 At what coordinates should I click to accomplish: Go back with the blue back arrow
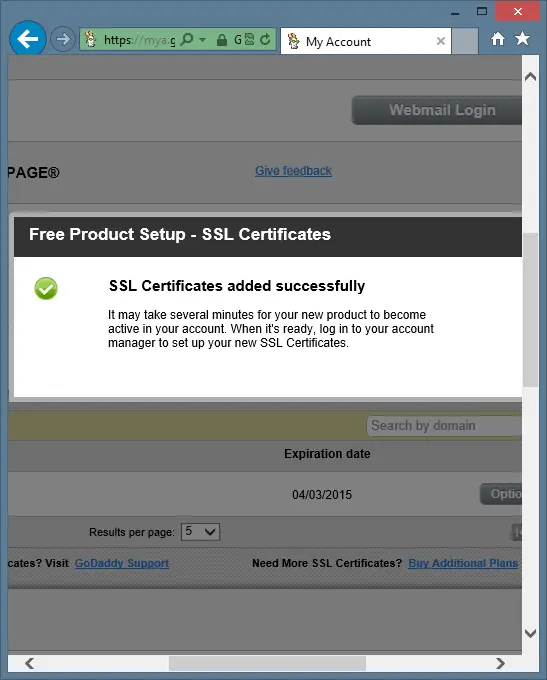pos(28,39)
